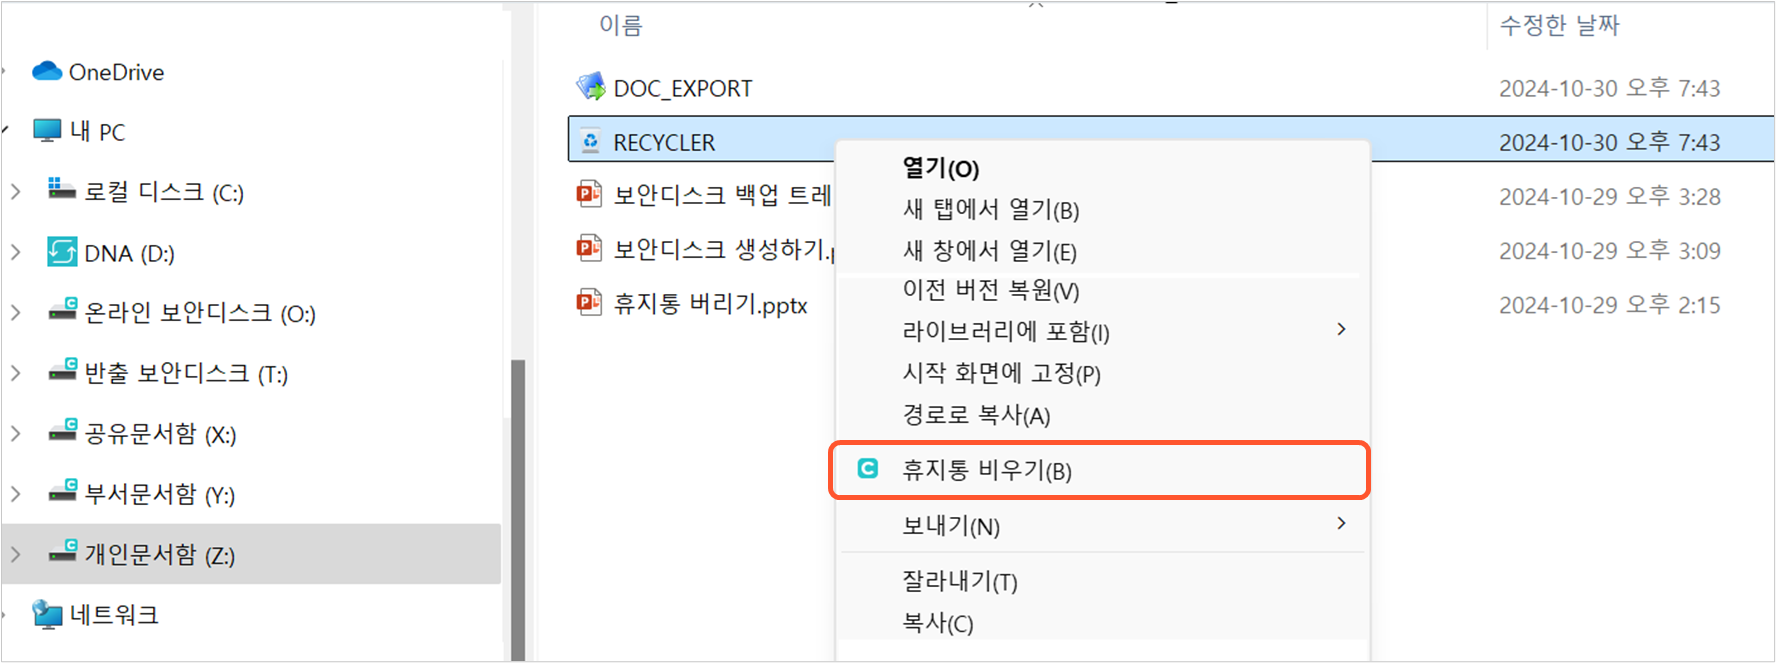Click the RECYCLER recycle bin icon
Image resolution: width=1776 pixels, height=663 pixels.
[591, 142]
